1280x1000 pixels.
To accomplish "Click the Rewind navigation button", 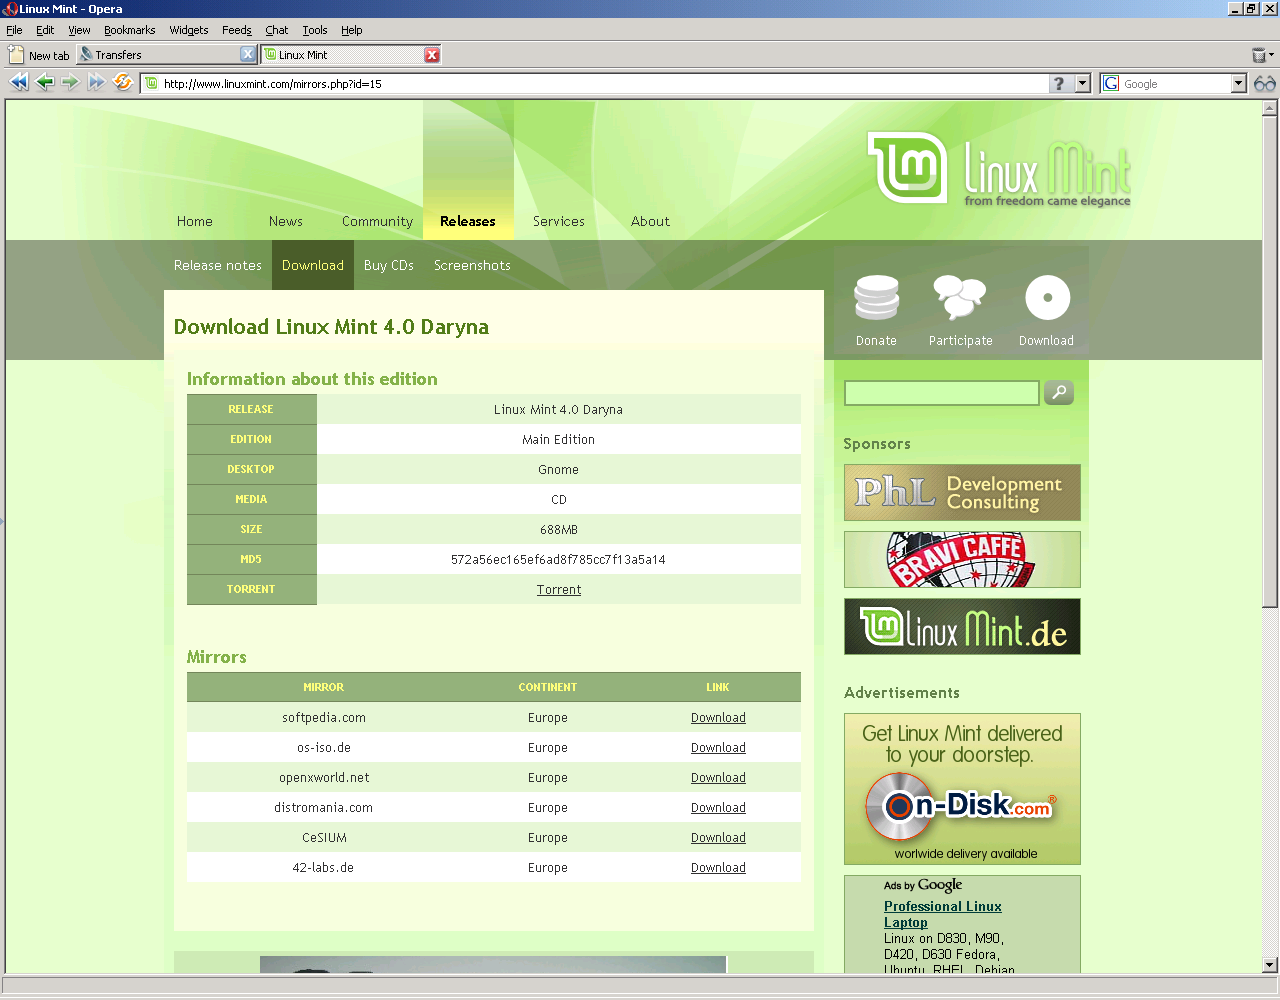I will [19, 83].
